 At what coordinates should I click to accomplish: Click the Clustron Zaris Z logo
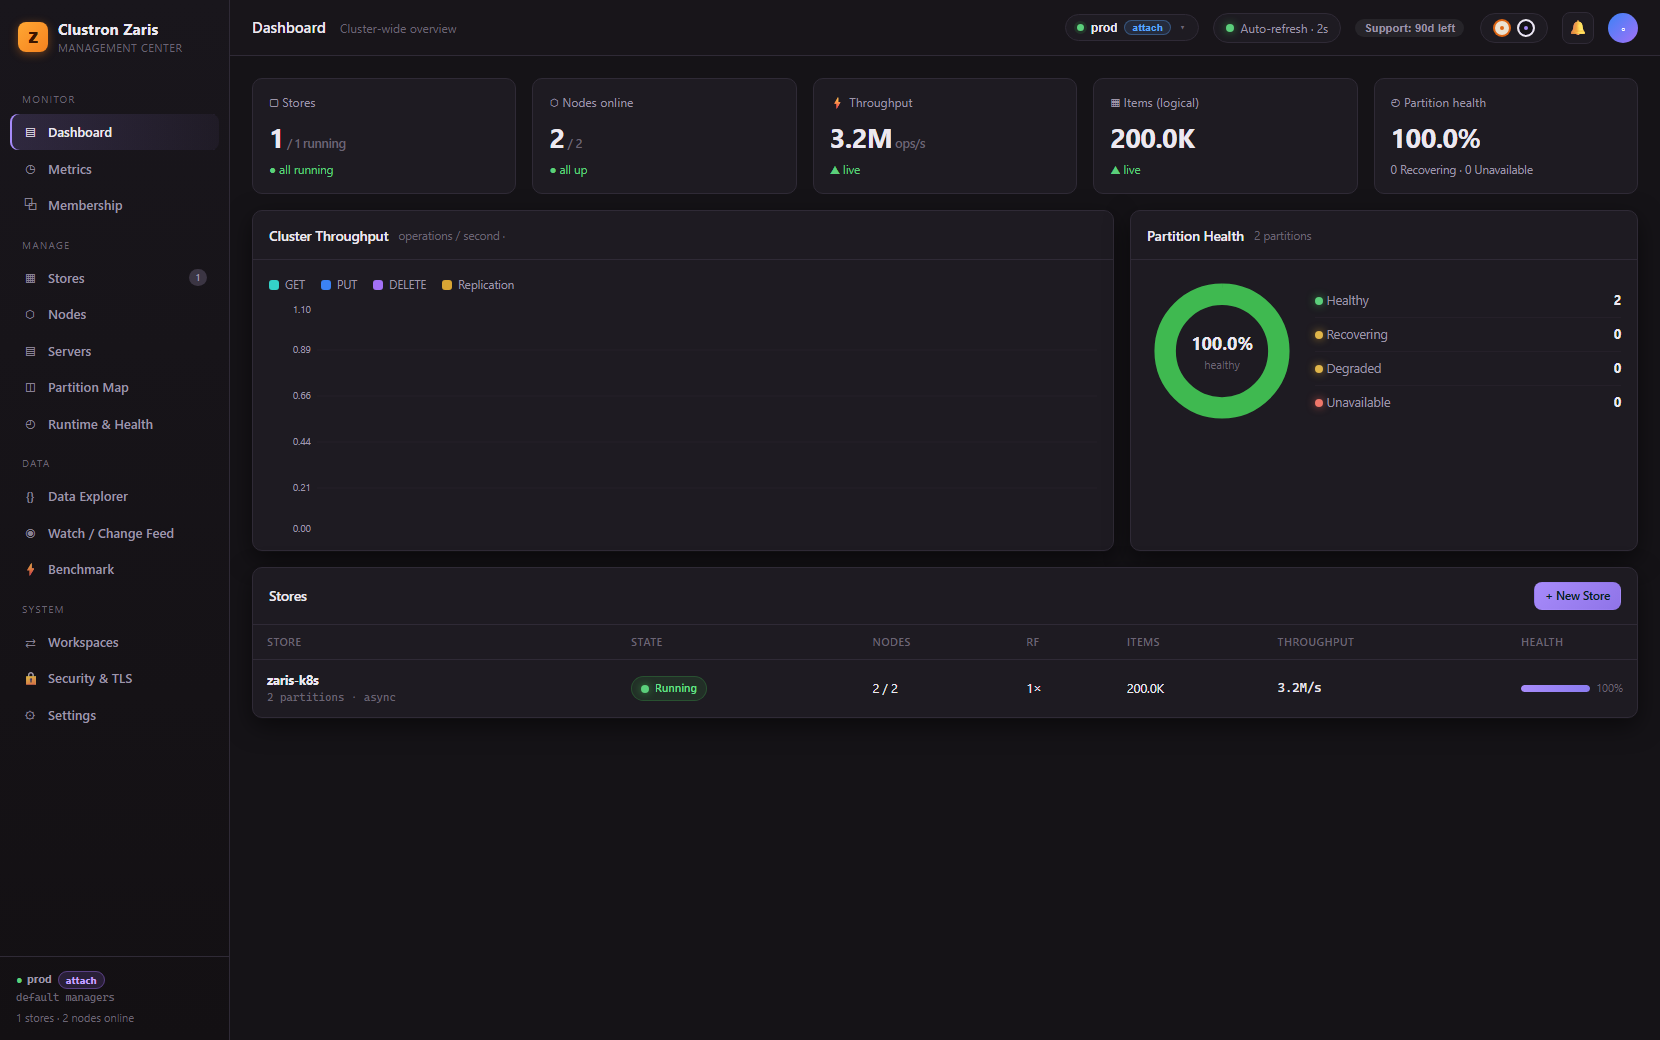click(33, 38)
